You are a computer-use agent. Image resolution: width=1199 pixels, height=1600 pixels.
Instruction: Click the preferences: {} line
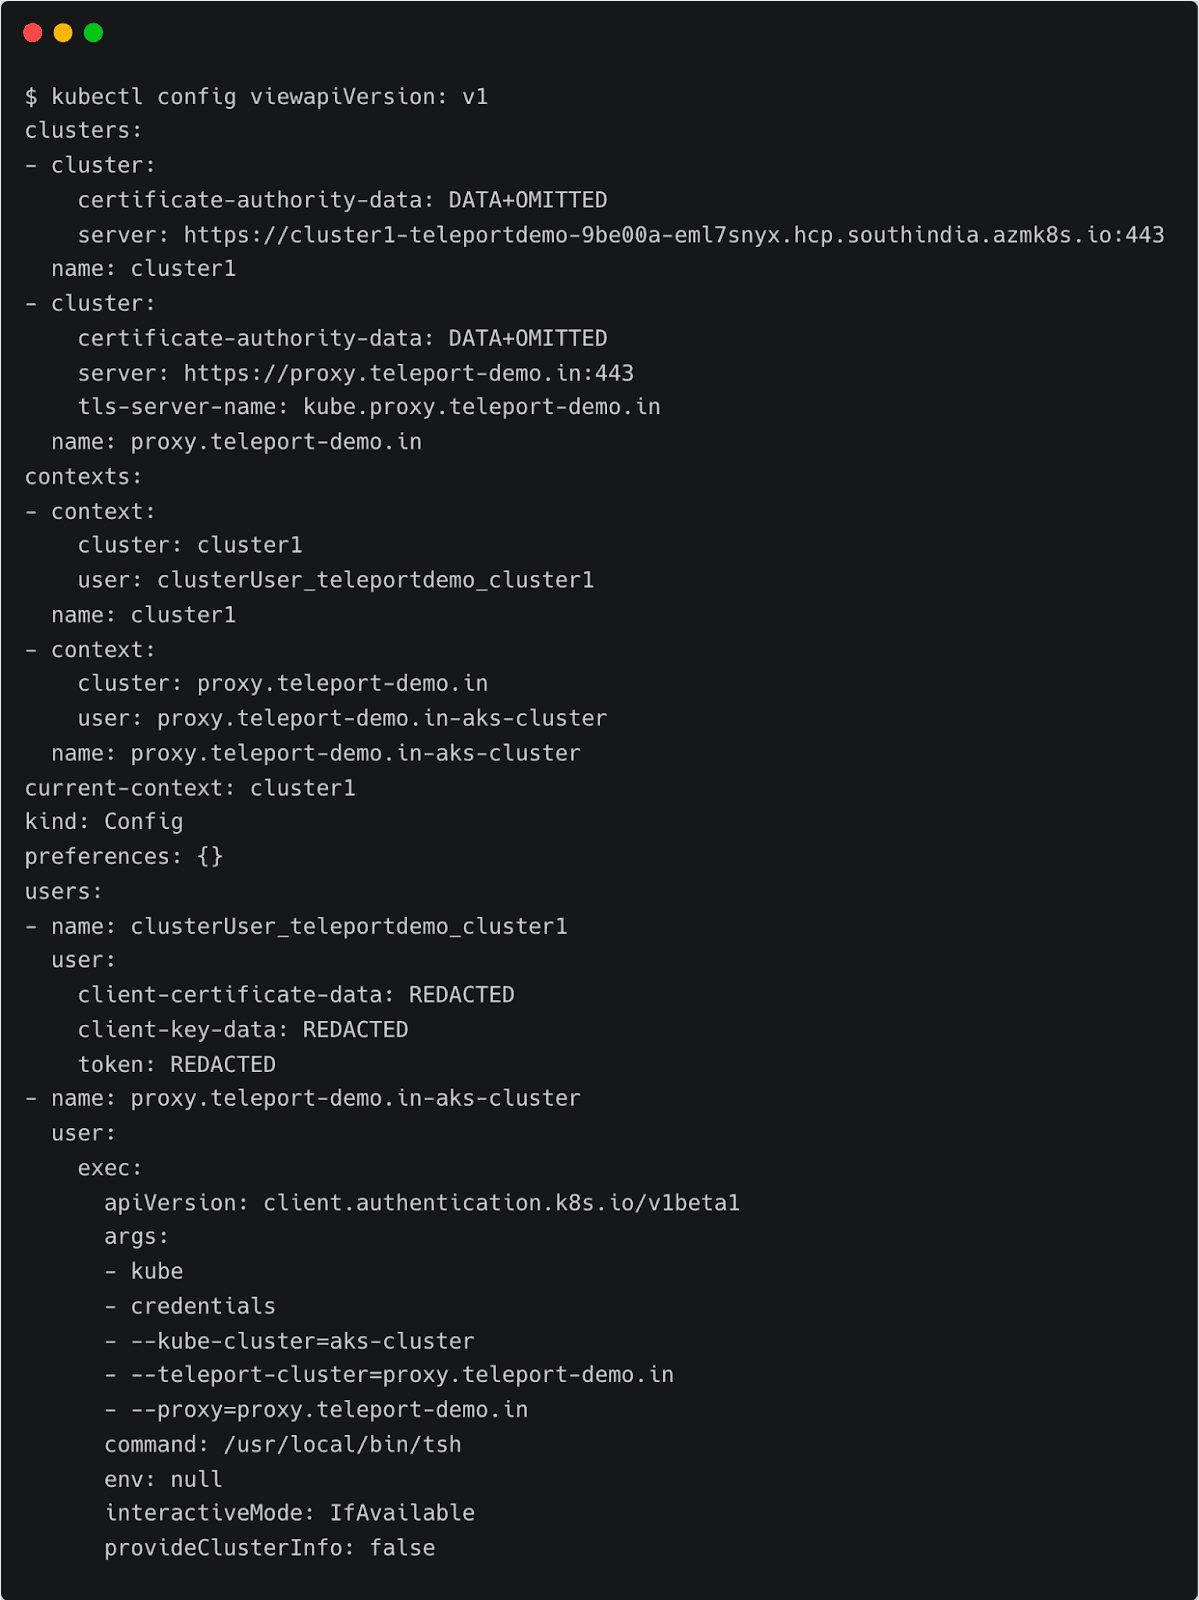tap(124, 857)
